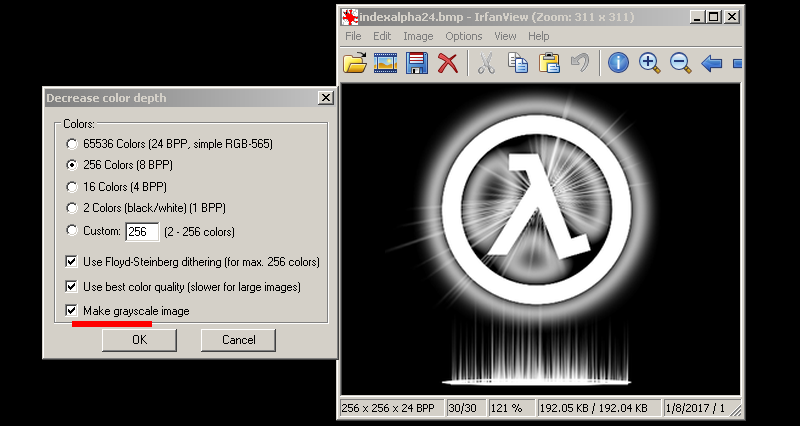Click the red X Delete file icon

[x=447, y=63]
